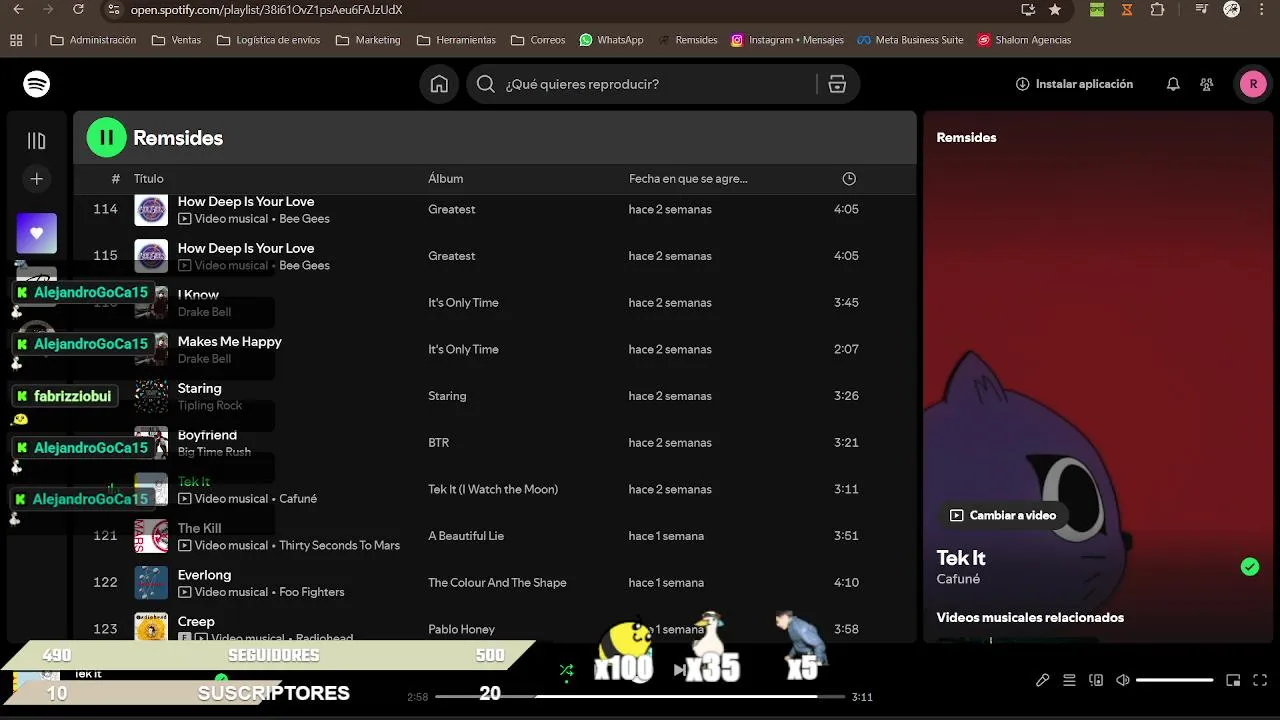This screenshot has width=1280, height=720.
Task: Open the miniplayer icon
Action: tap(1233, 680)
